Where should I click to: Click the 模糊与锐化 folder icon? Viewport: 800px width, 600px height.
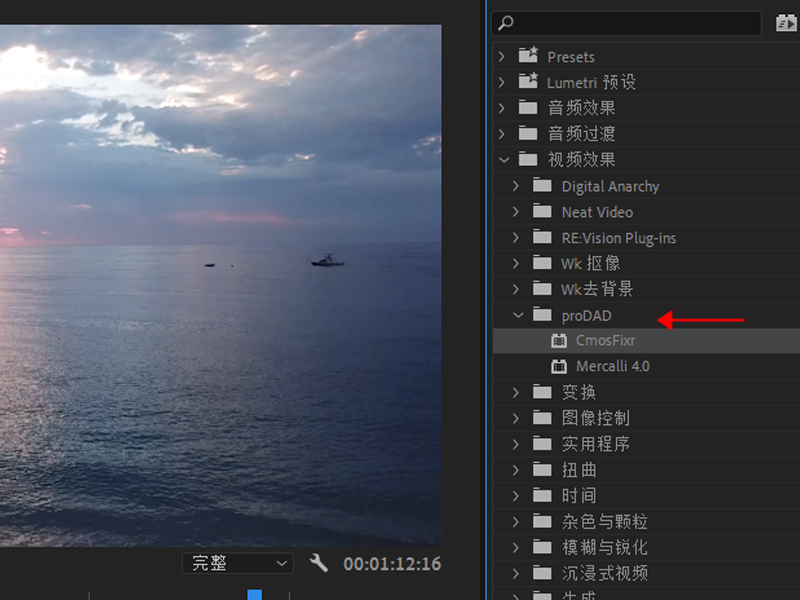(542, 547)
